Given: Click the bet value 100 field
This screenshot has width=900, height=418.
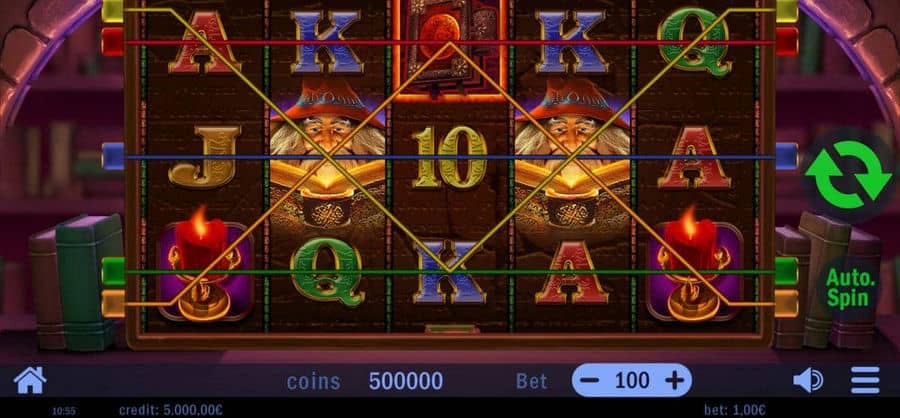Looking at the screenshot, I should click(632, 380).
